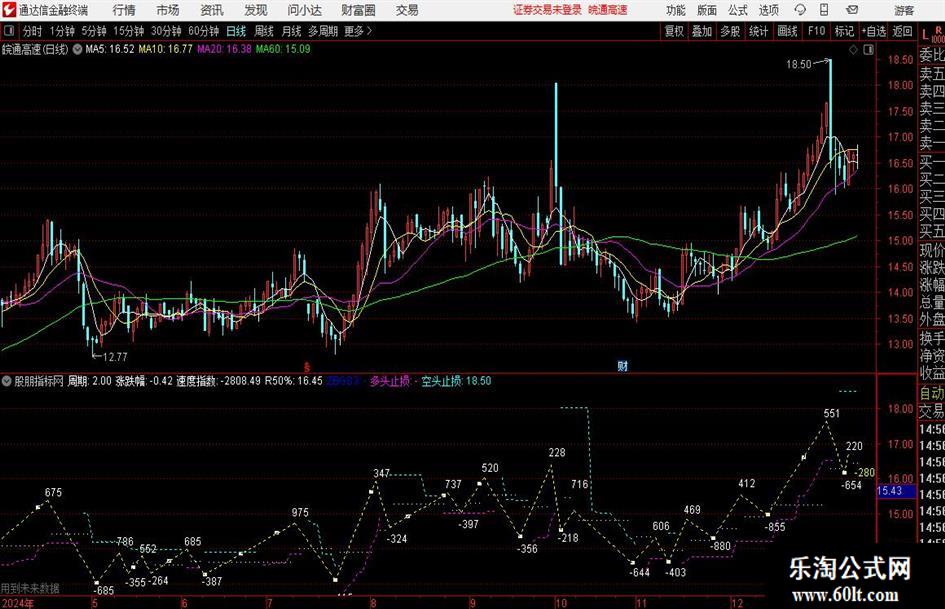Screen dimensions: 945x609
Task: Click the 标记 mark toolbar button
Action: point(844,31)
